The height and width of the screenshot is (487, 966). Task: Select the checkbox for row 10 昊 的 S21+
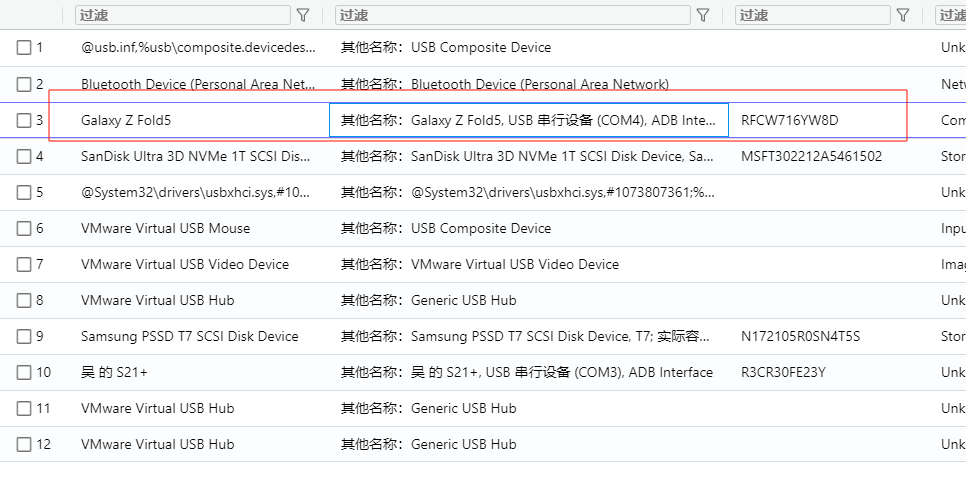tap(23, 372)
